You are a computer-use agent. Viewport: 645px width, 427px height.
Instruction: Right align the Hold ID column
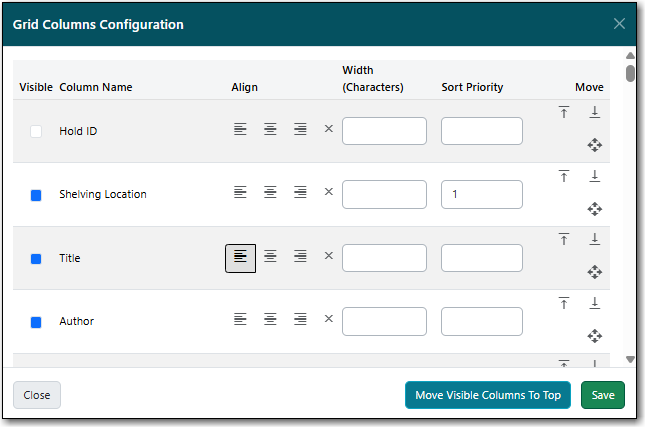300,129
